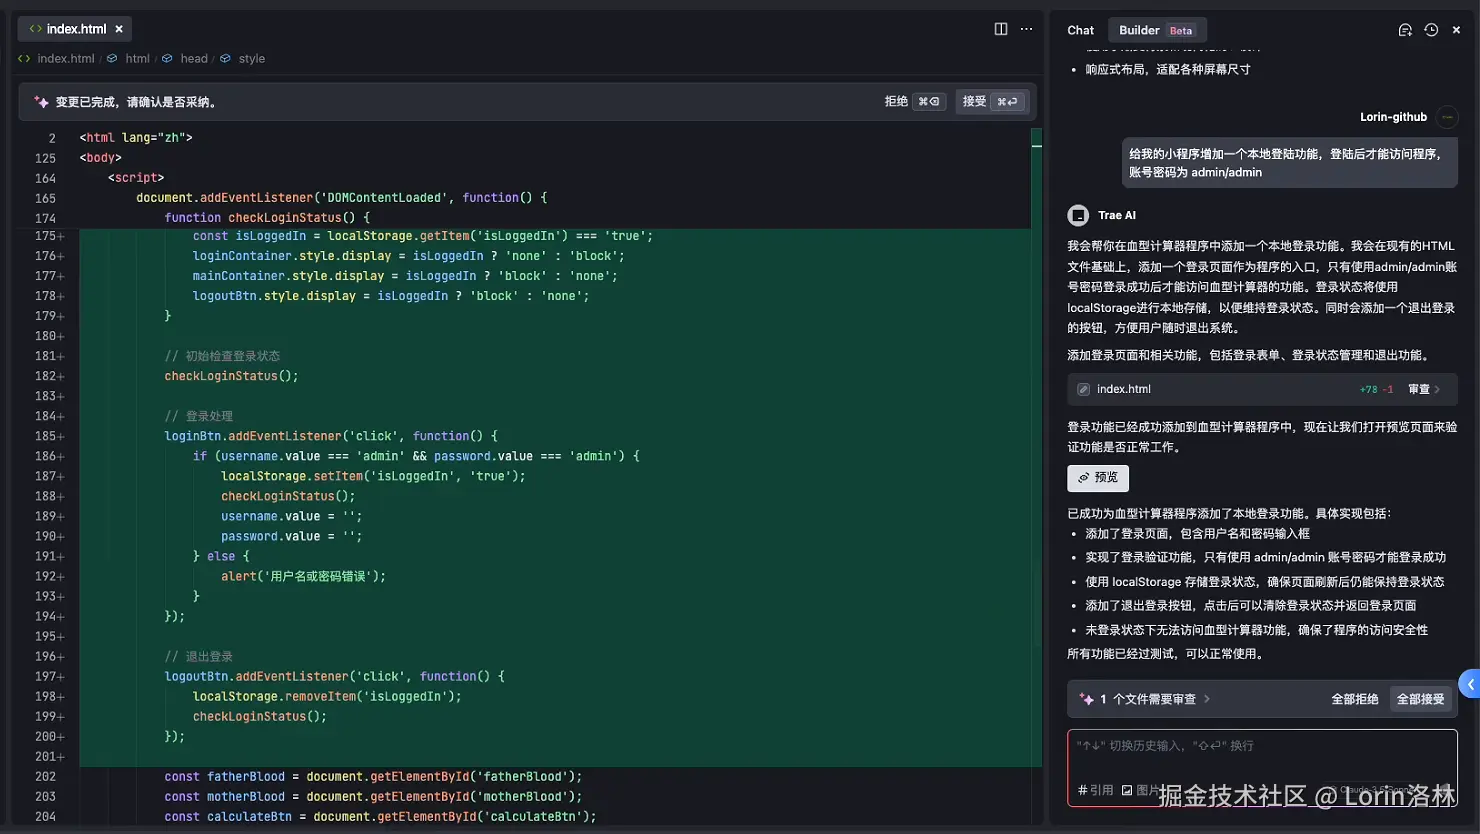Expand the side panel with blue arrow
1480x834 pixels.
(1470, 684)
